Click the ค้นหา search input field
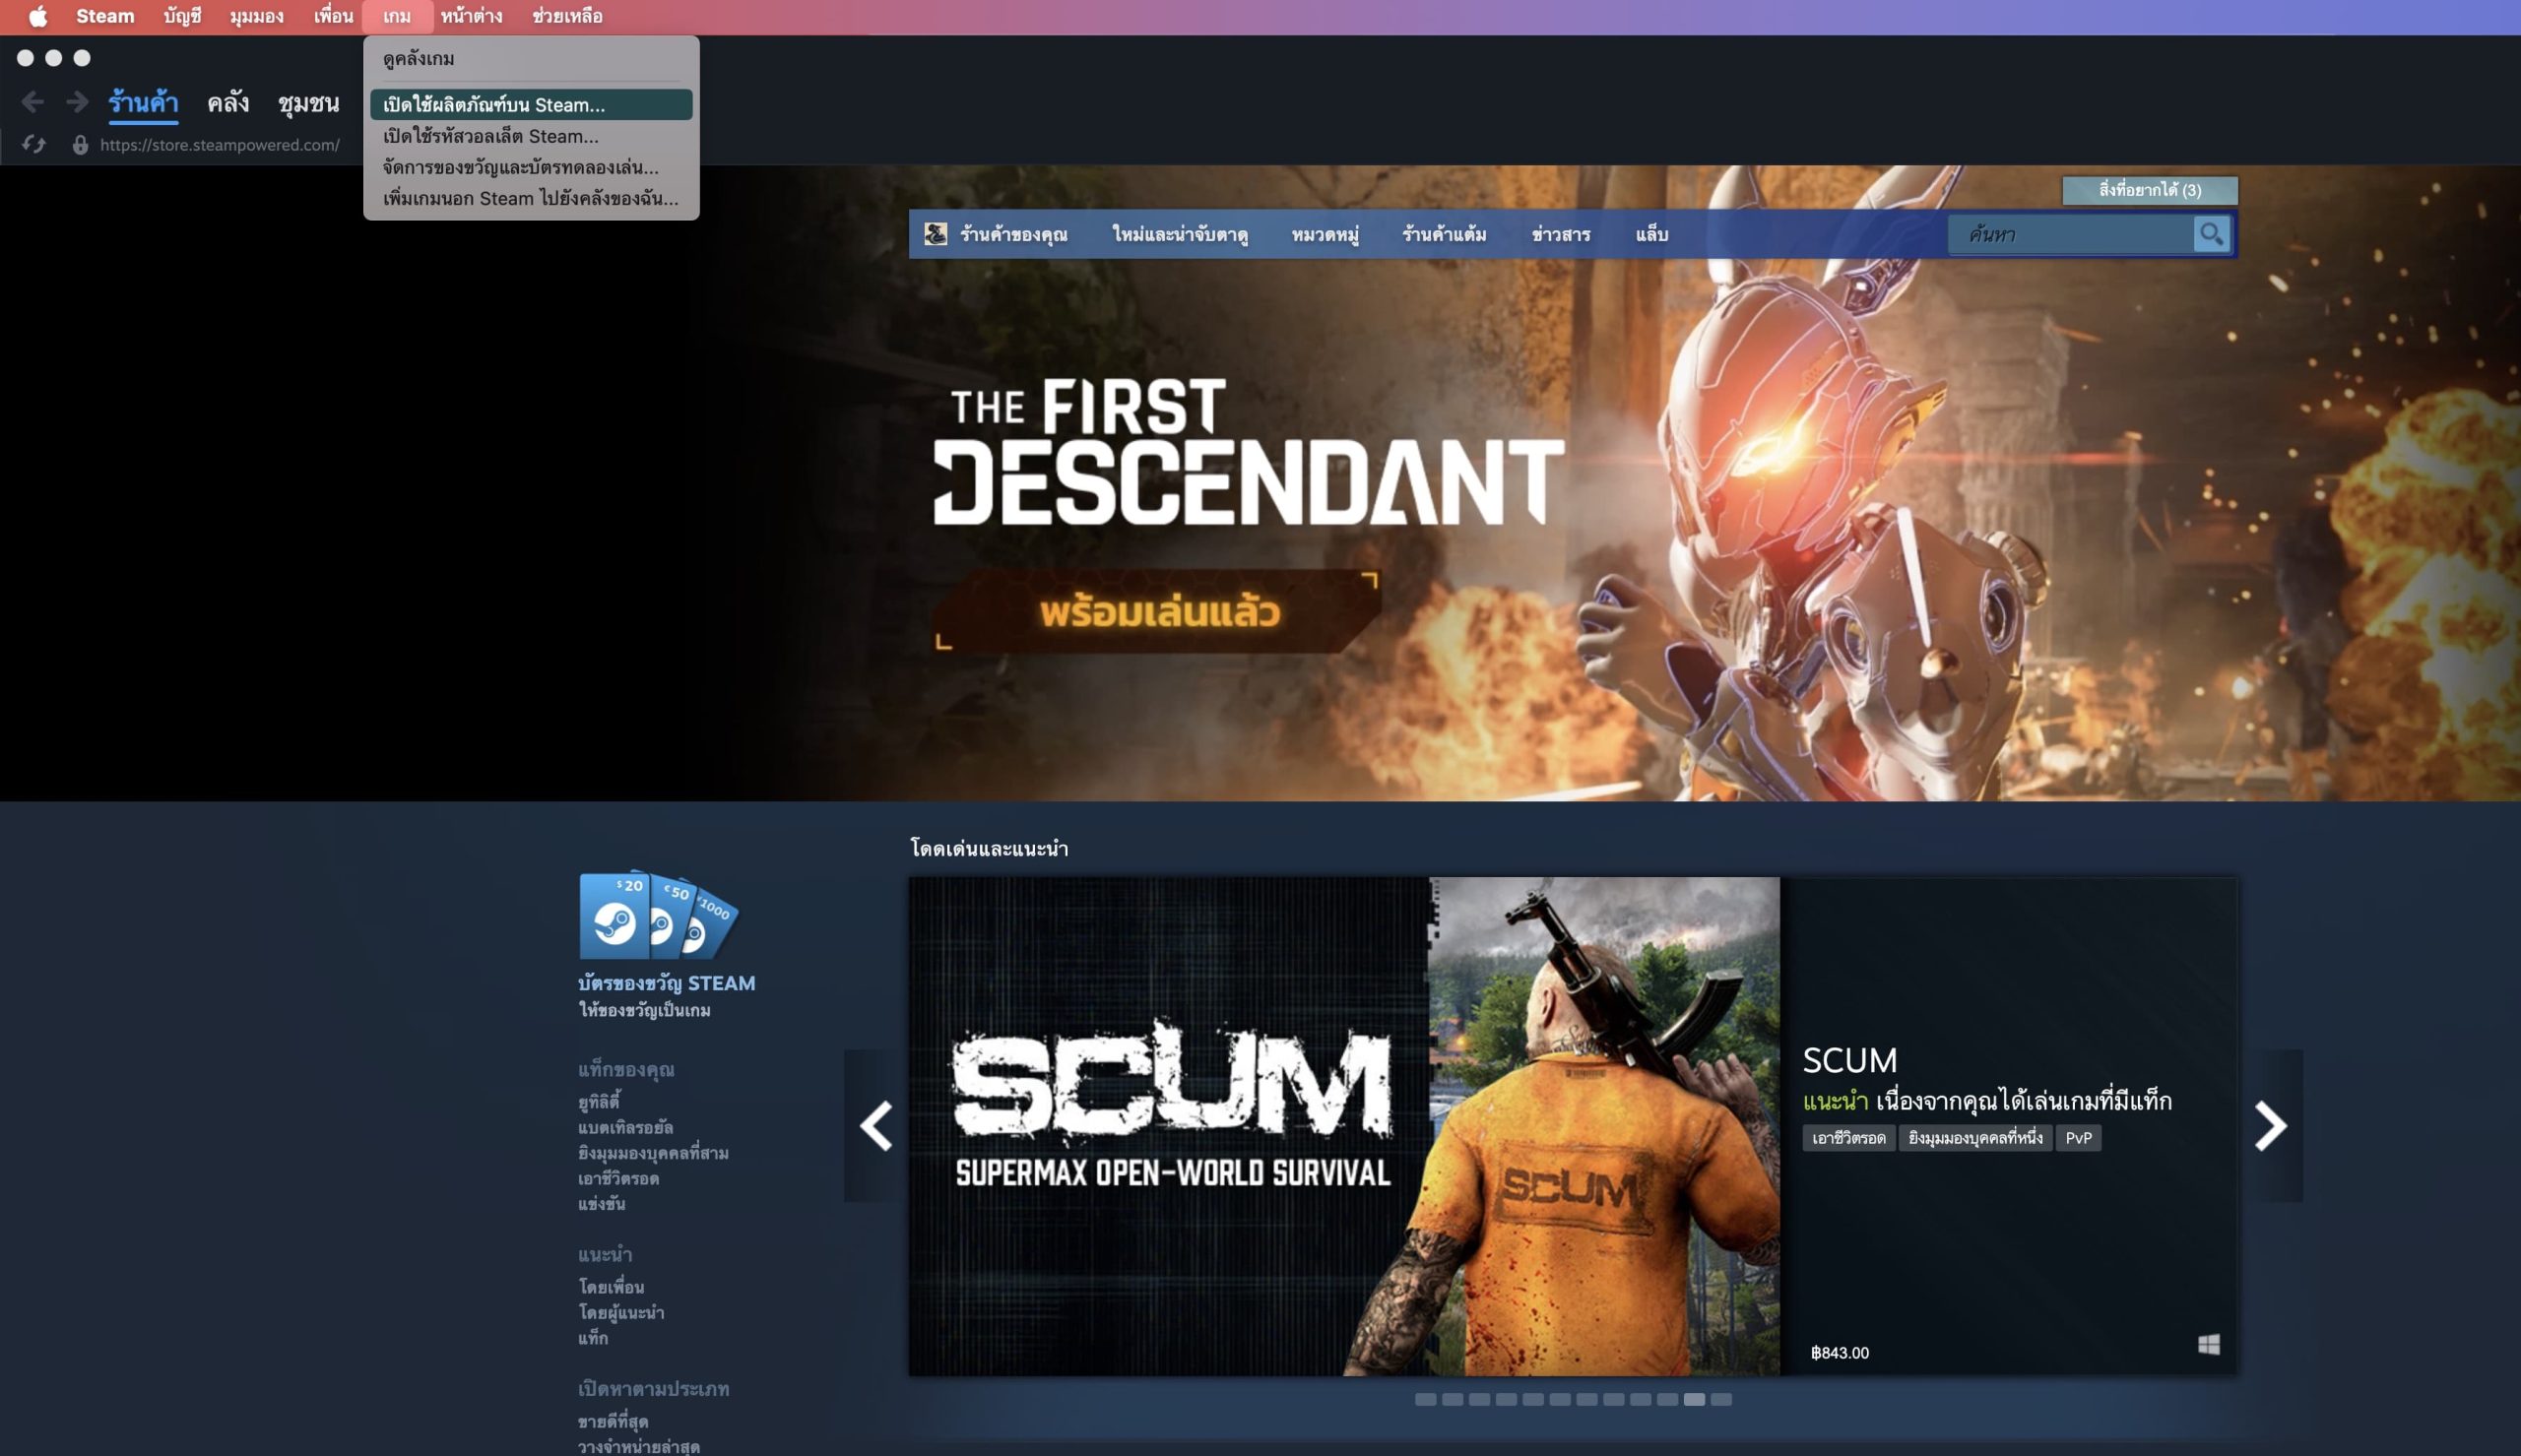Viewport: 2521px width, 1456px height. (x=2070, y=234)
